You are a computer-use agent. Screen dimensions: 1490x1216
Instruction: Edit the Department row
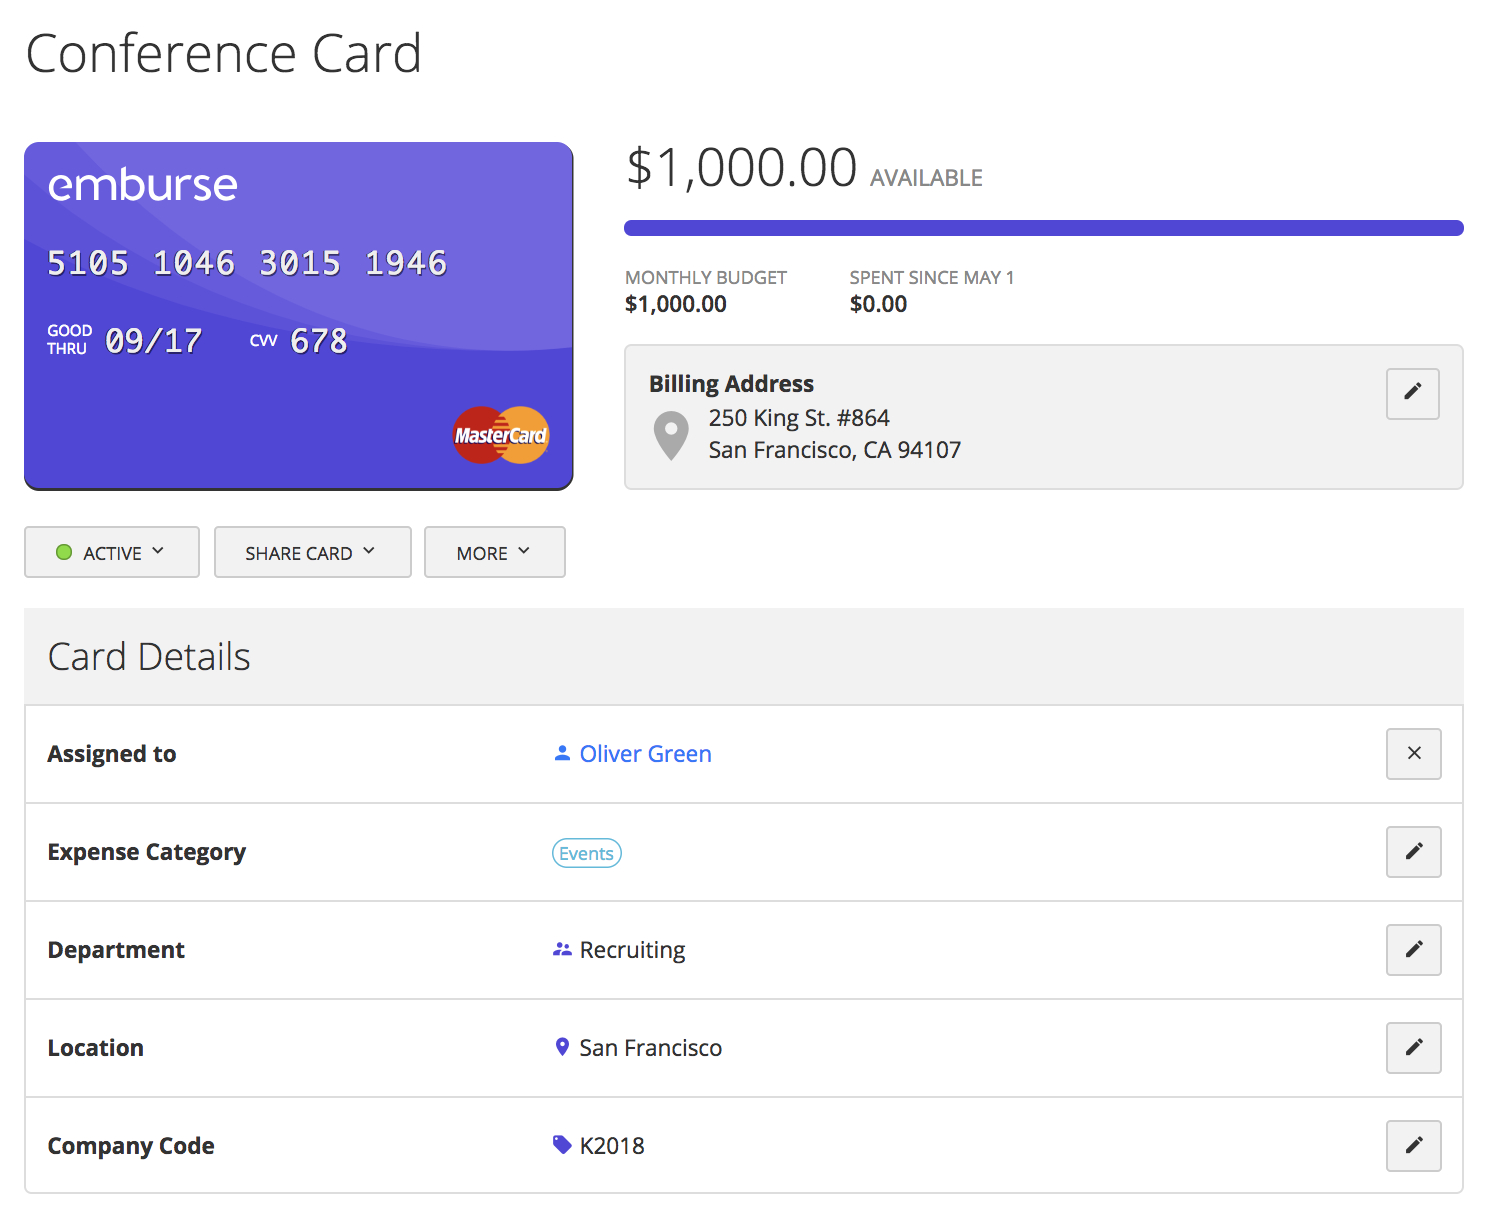coord(1413,949)
